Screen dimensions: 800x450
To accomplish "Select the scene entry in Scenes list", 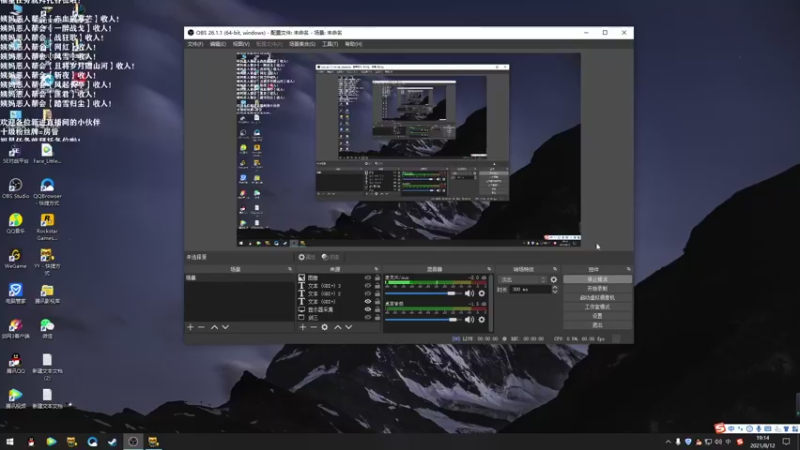I will click(x=239, y=278).
